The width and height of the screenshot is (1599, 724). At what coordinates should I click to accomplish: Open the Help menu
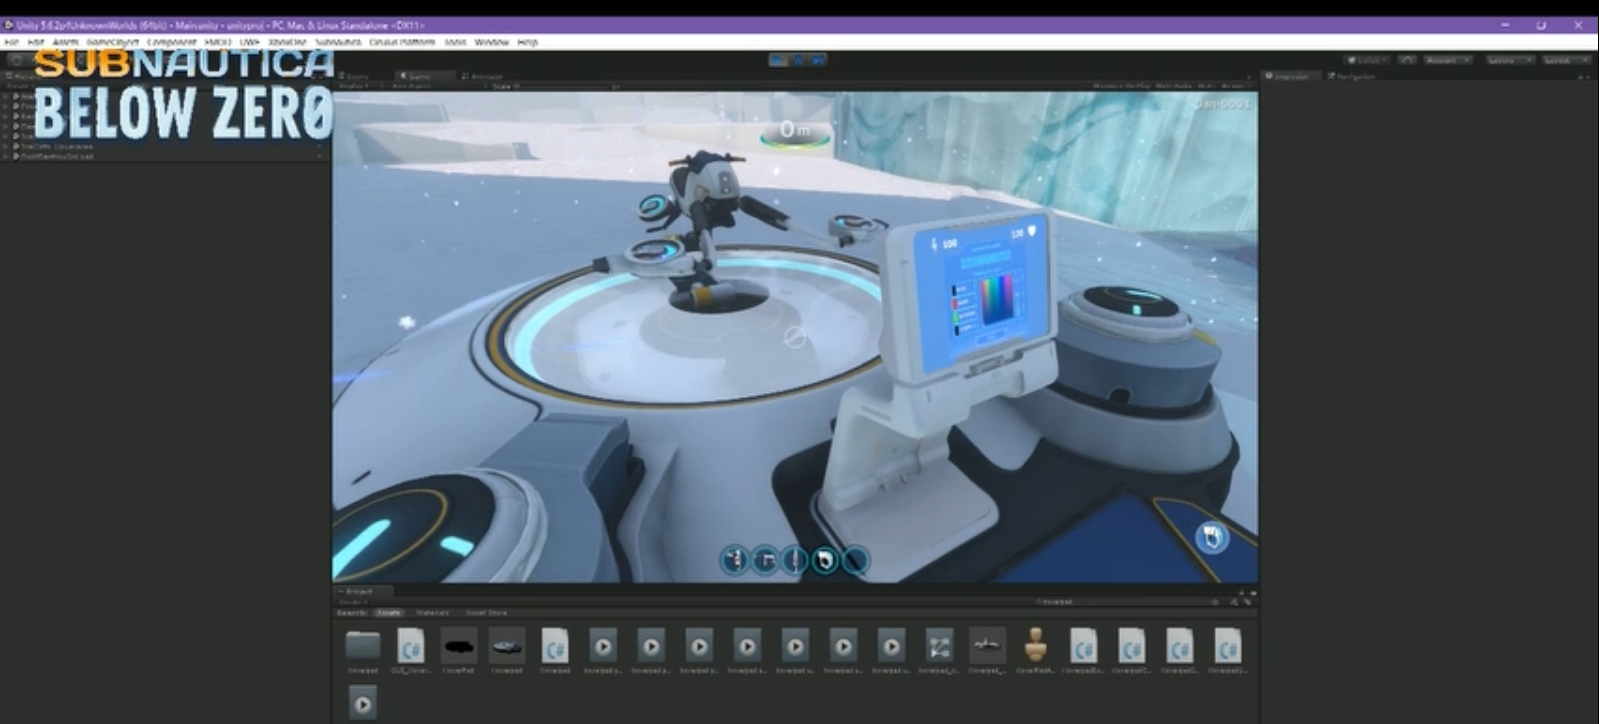(x=527, y=42)
